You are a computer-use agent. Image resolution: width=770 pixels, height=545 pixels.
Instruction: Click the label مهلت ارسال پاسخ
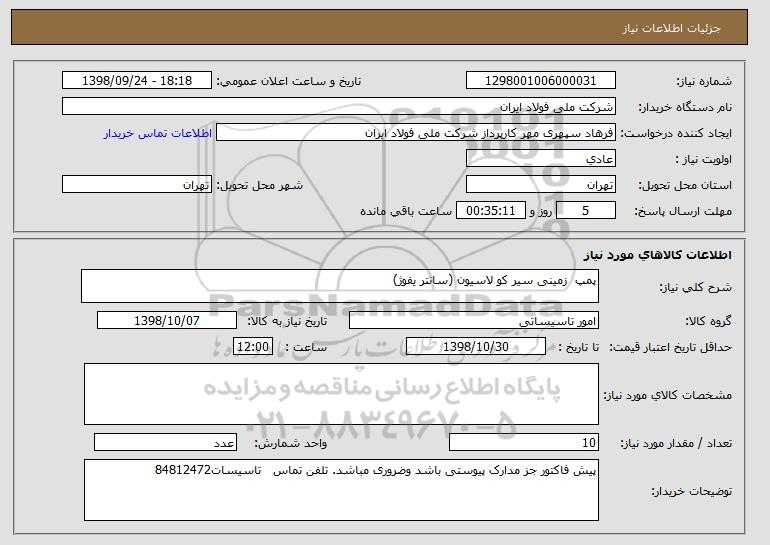pyautogui.click(x=683, y=211)
